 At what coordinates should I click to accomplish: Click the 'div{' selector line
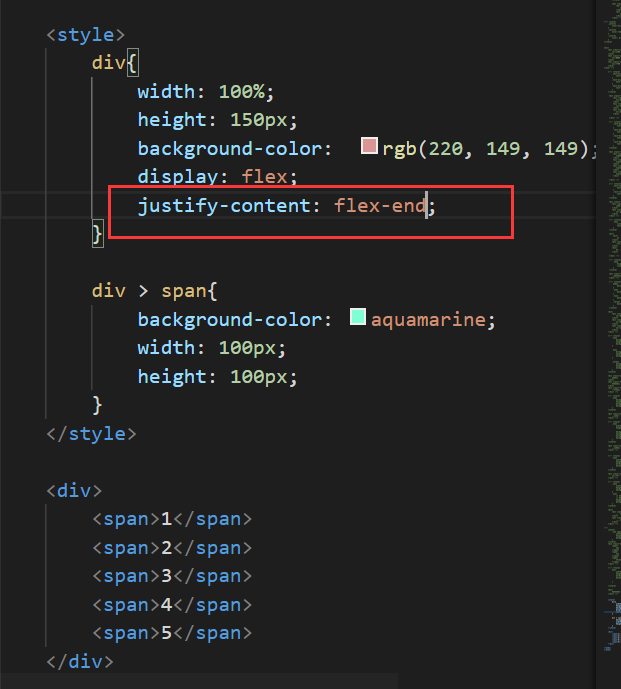tap(115, 63)
